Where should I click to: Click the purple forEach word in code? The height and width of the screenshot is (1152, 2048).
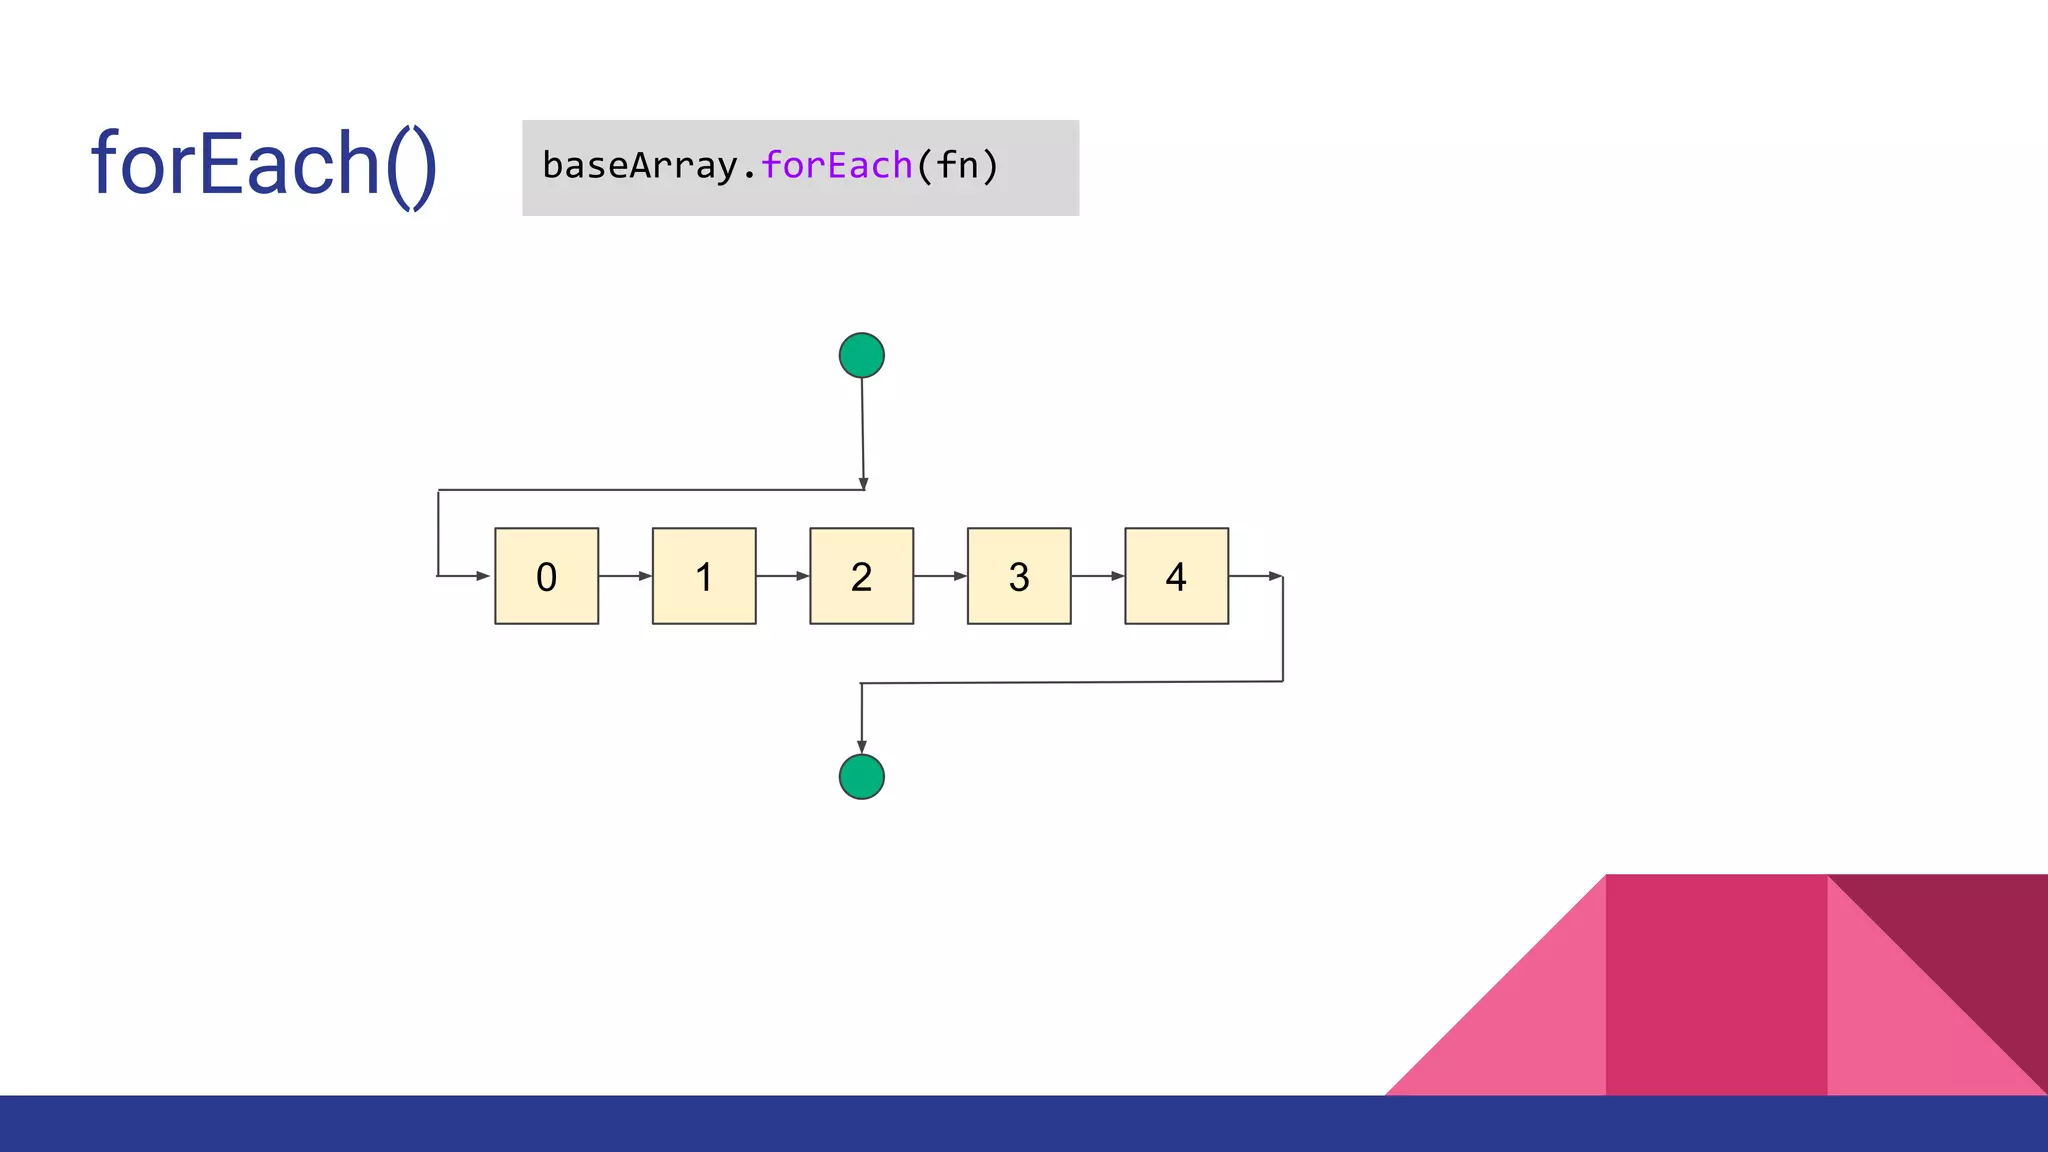pos(837,166)
